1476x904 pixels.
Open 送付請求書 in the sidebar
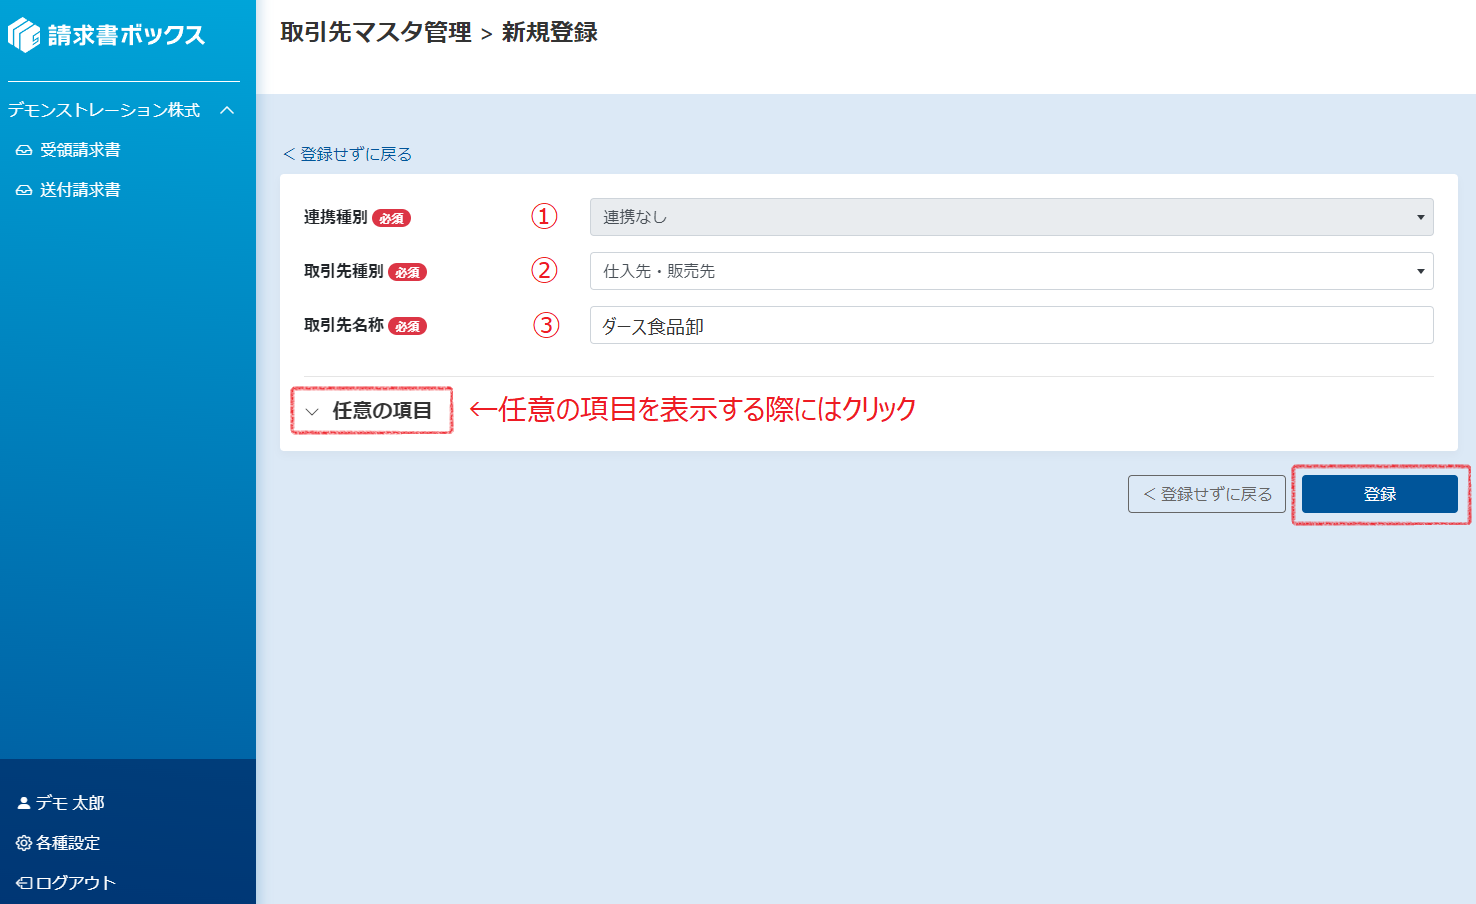point(80,190)
